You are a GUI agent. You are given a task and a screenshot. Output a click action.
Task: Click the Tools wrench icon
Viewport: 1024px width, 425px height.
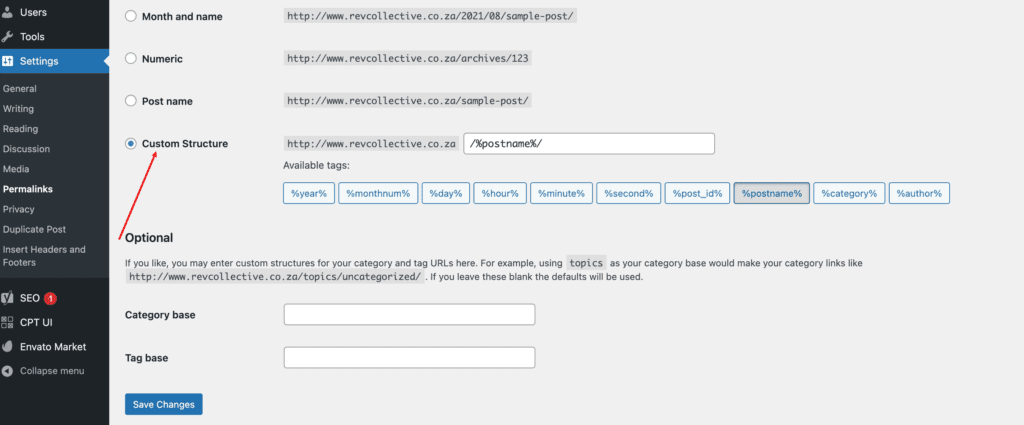click(7, 37)
